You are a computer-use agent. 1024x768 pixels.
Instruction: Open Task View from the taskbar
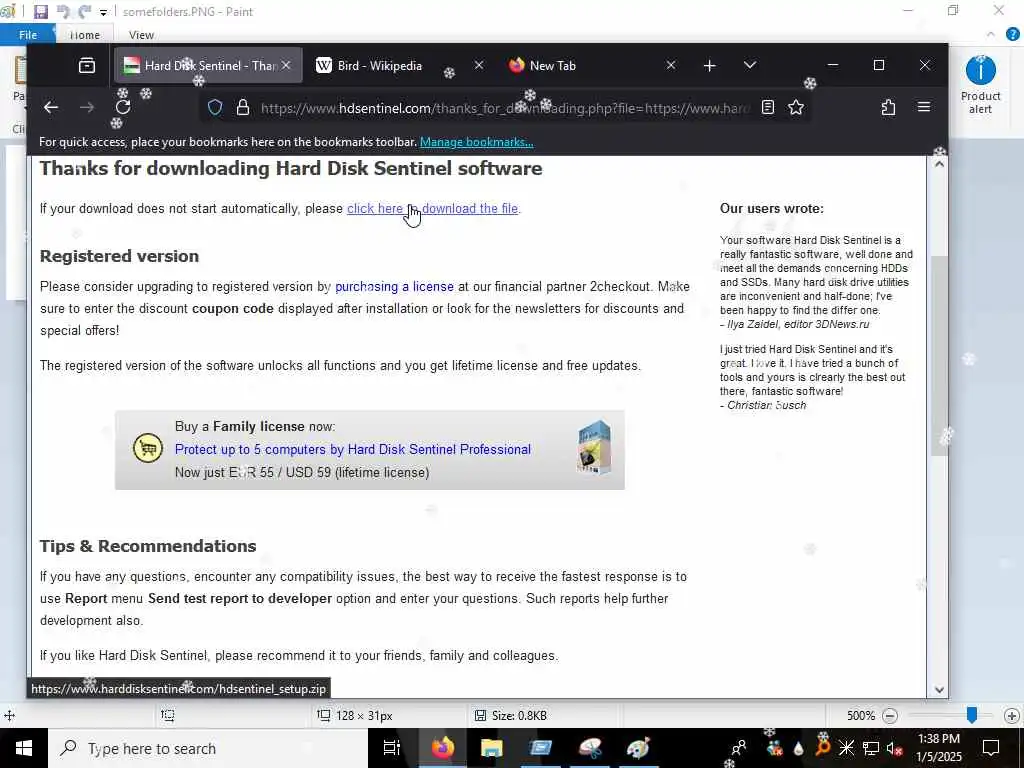392,748
